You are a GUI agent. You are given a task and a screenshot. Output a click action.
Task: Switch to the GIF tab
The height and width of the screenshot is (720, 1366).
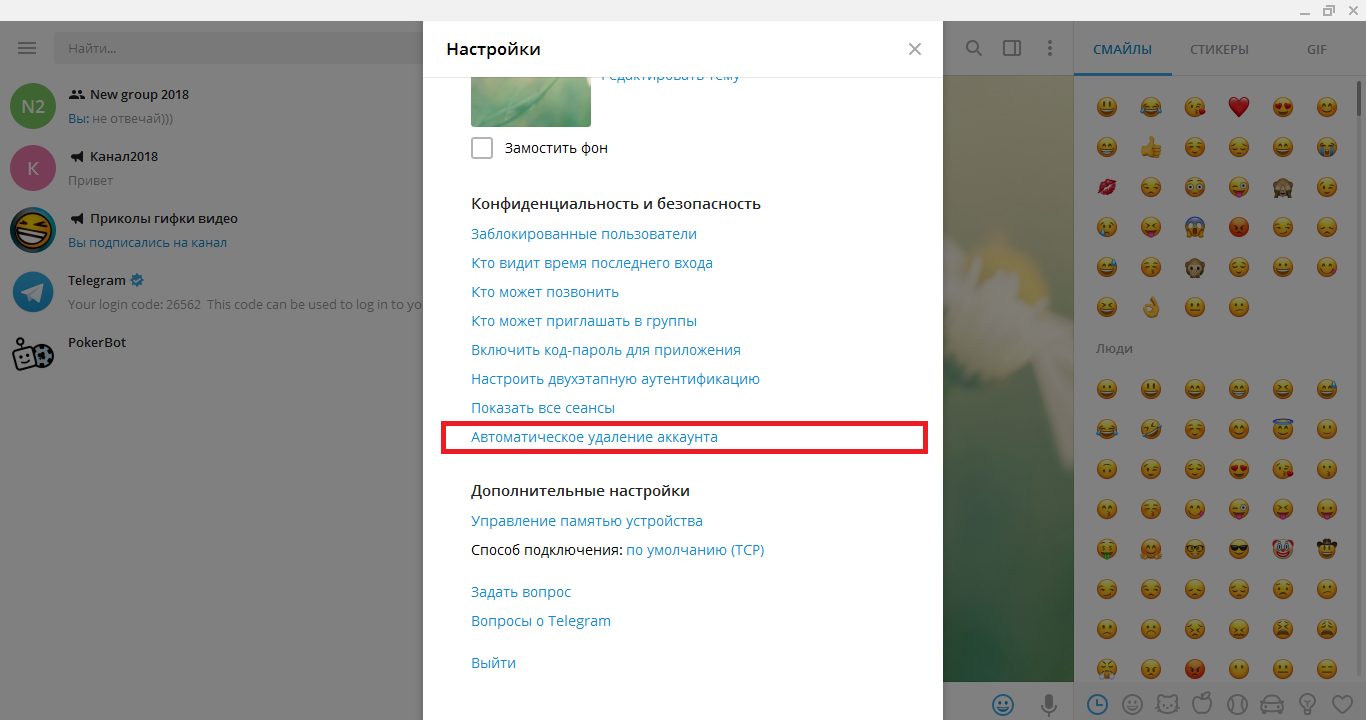pos(1316,49)
